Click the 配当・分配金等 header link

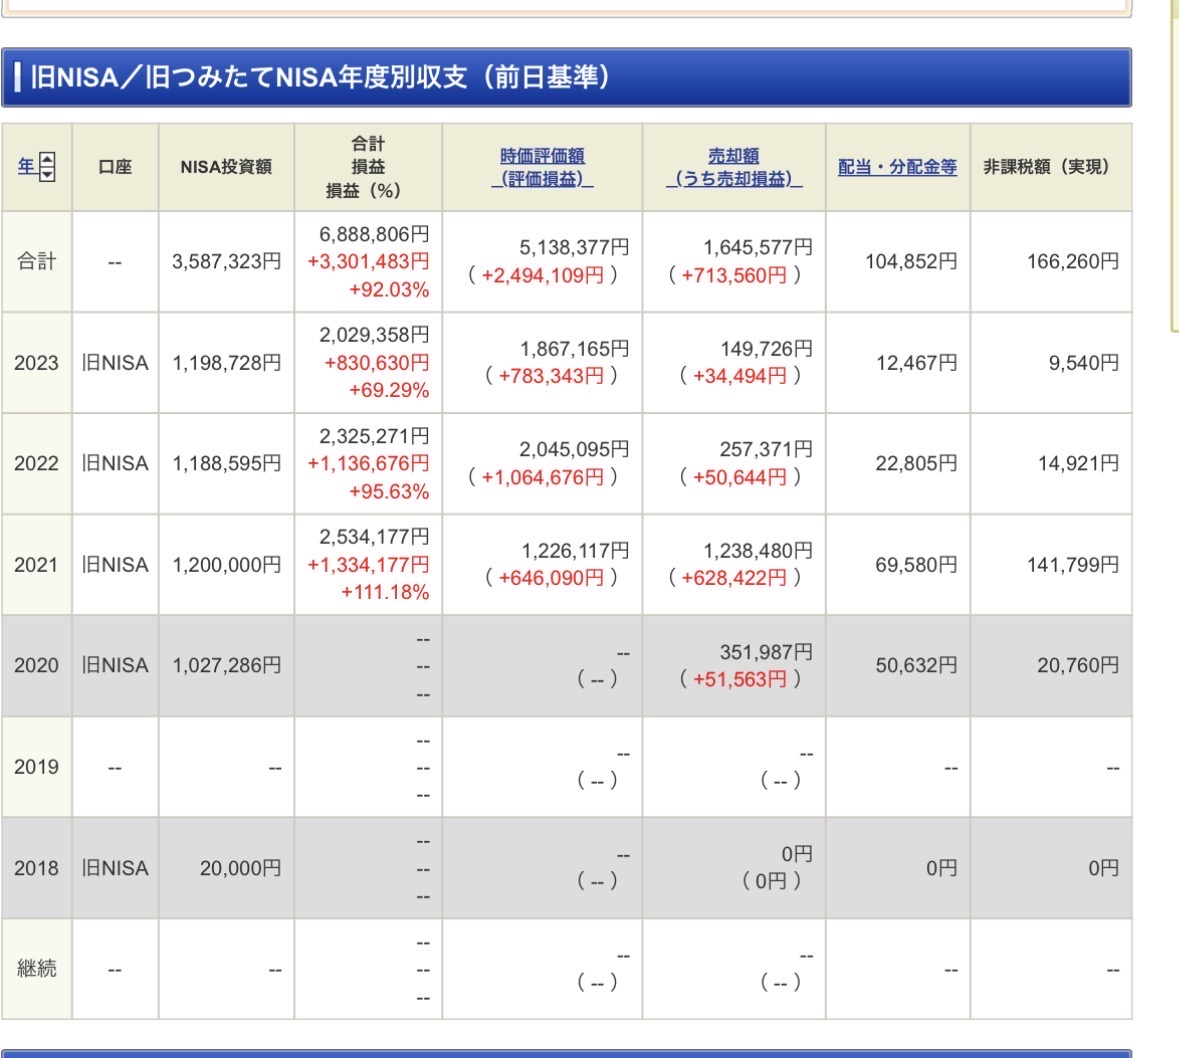pyautogui.click(x=897, y=168)
